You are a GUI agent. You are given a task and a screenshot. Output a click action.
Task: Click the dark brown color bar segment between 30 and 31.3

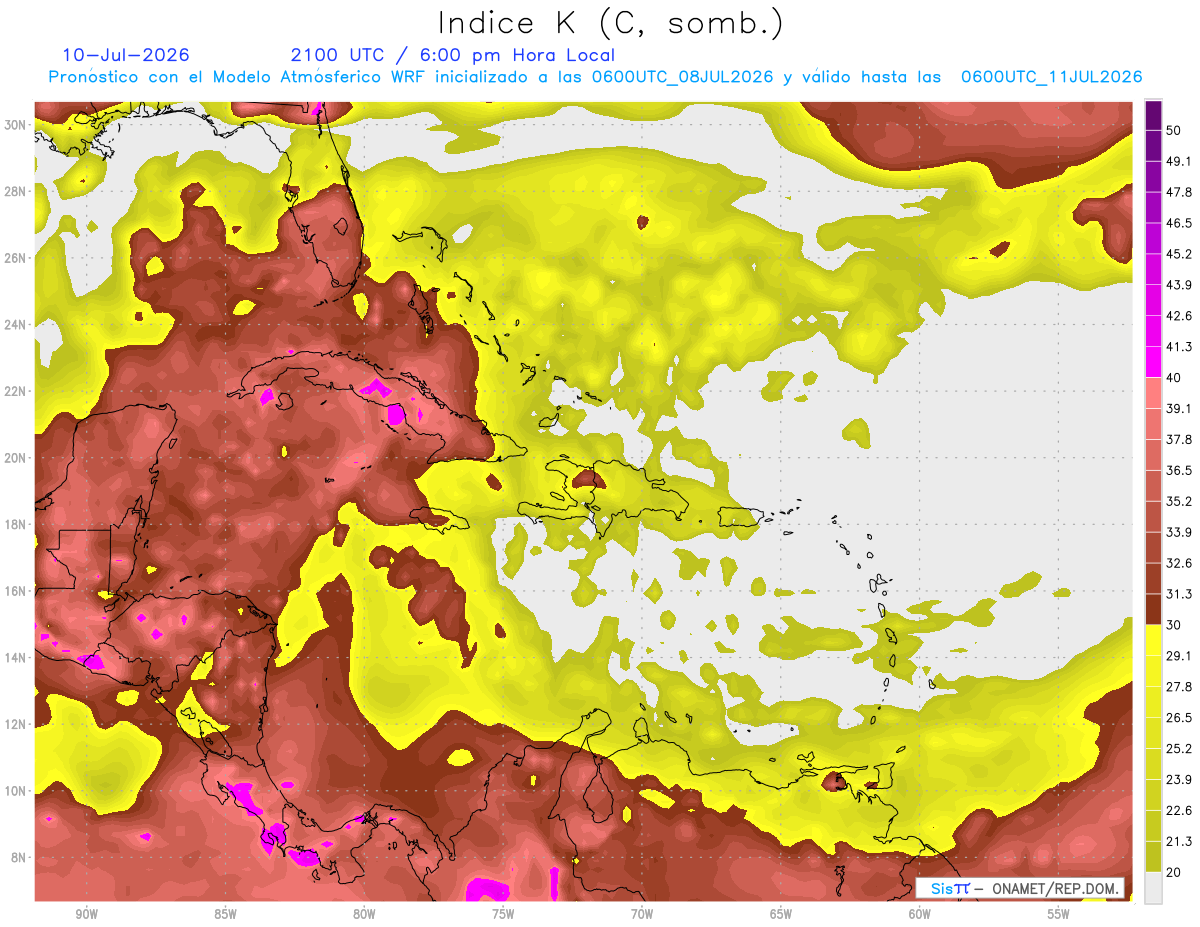pos(1153,609)
